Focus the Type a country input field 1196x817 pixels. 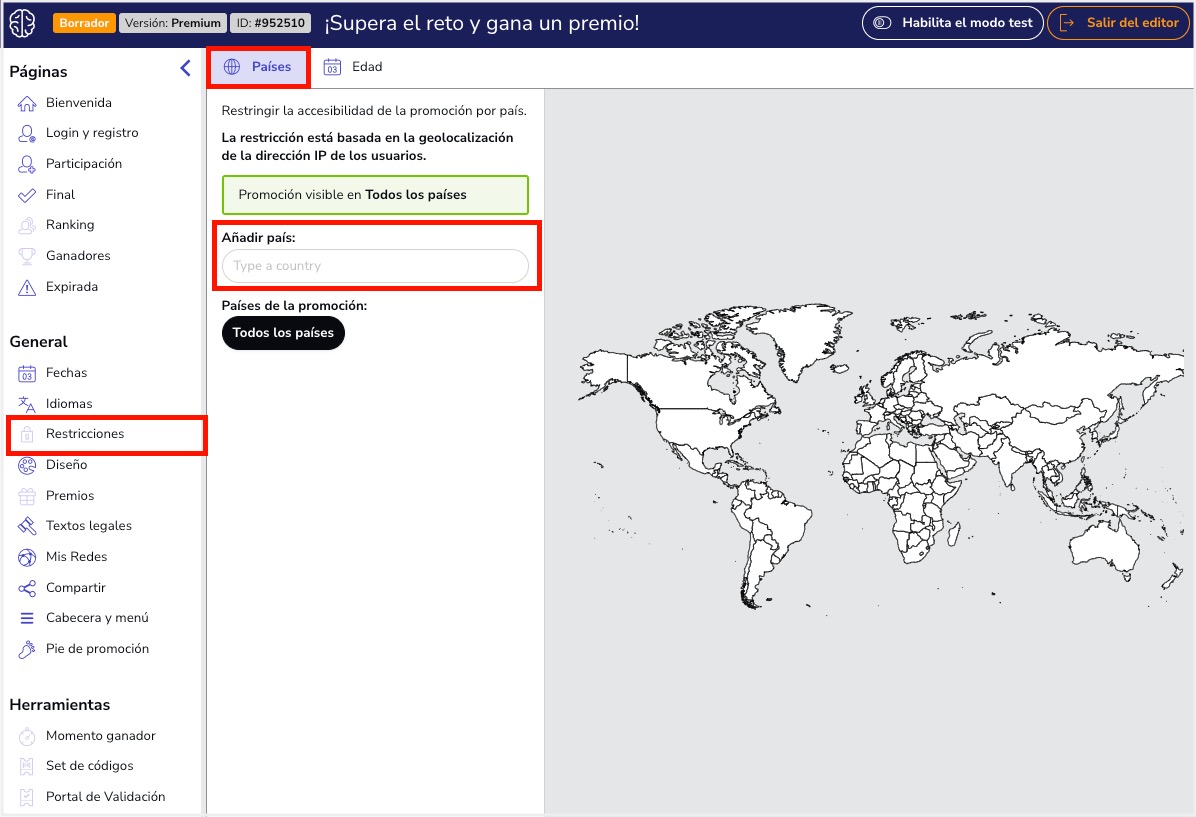(375, 266)
